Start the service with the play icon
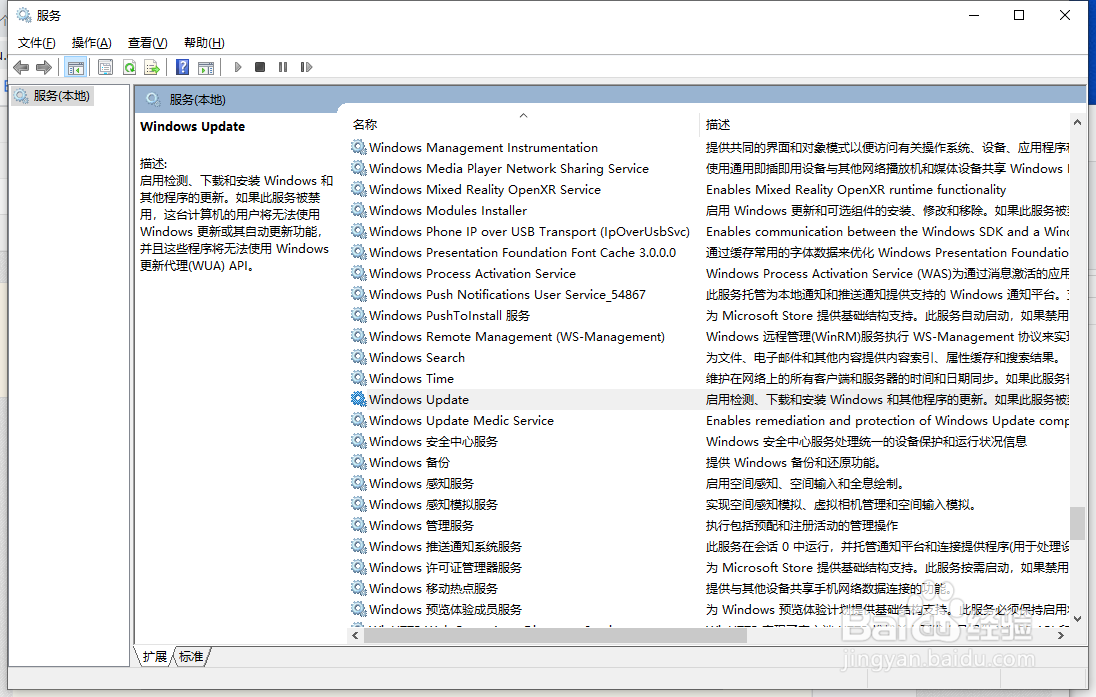The width and height of the screenshot is (1096, 697). pos(238,67)
